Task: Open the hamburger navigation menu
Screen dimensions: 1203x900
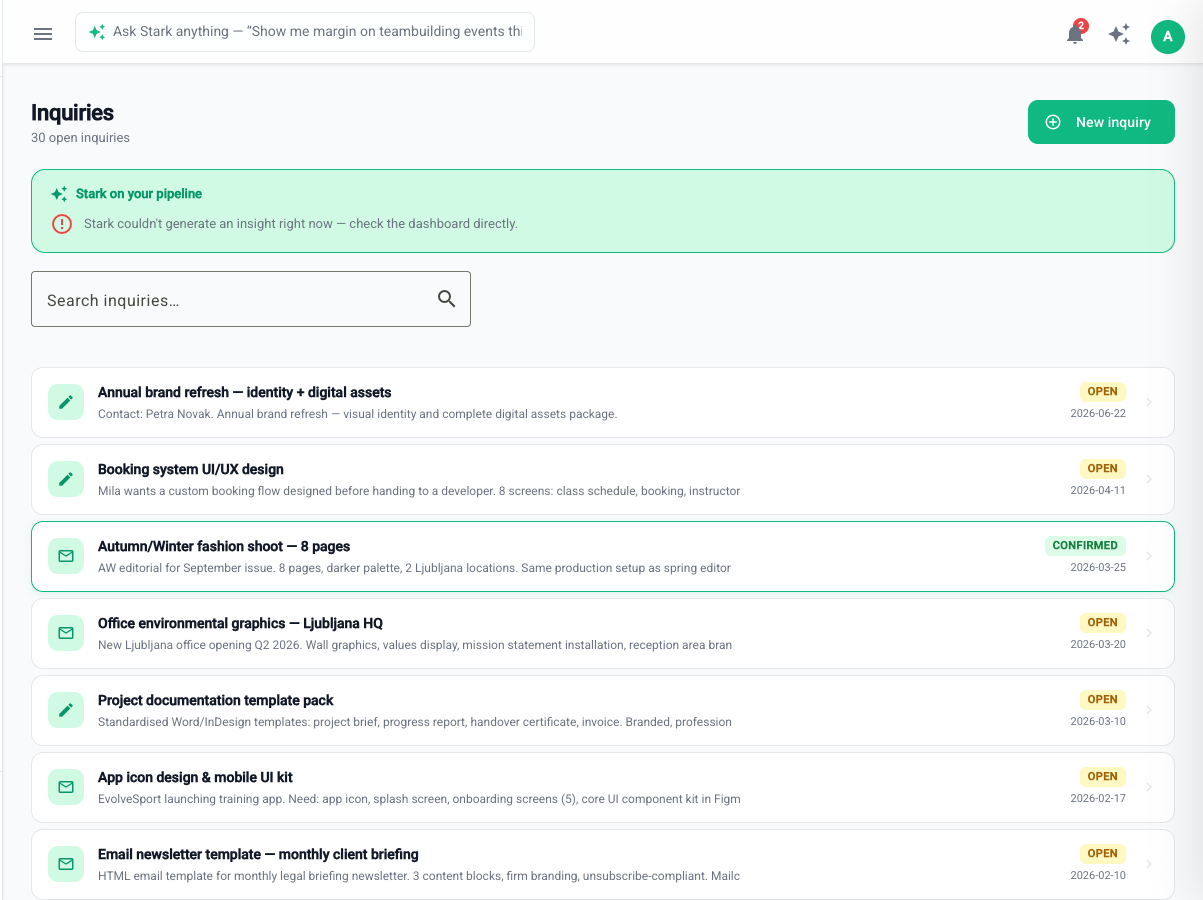Action: coord(43,33)
